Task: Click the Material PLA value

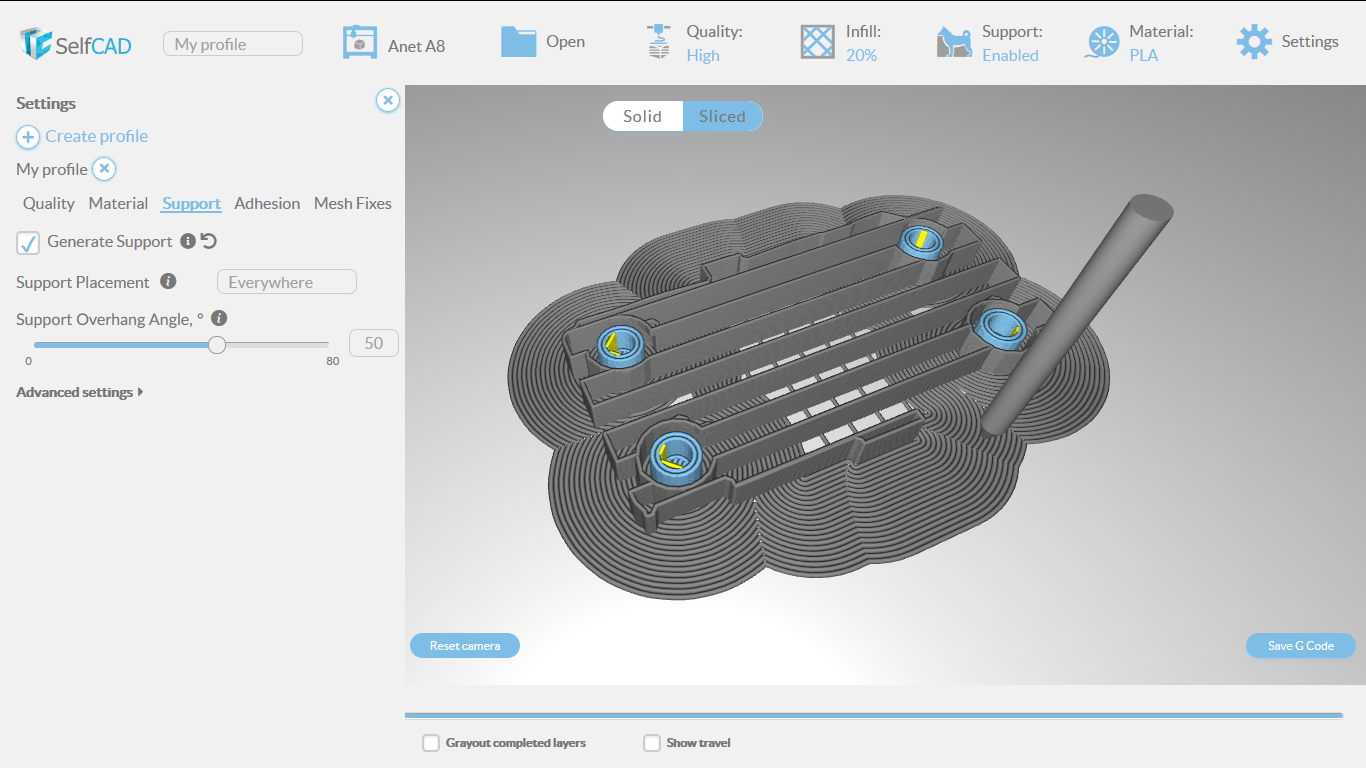Action: (x=1144, y=56)
